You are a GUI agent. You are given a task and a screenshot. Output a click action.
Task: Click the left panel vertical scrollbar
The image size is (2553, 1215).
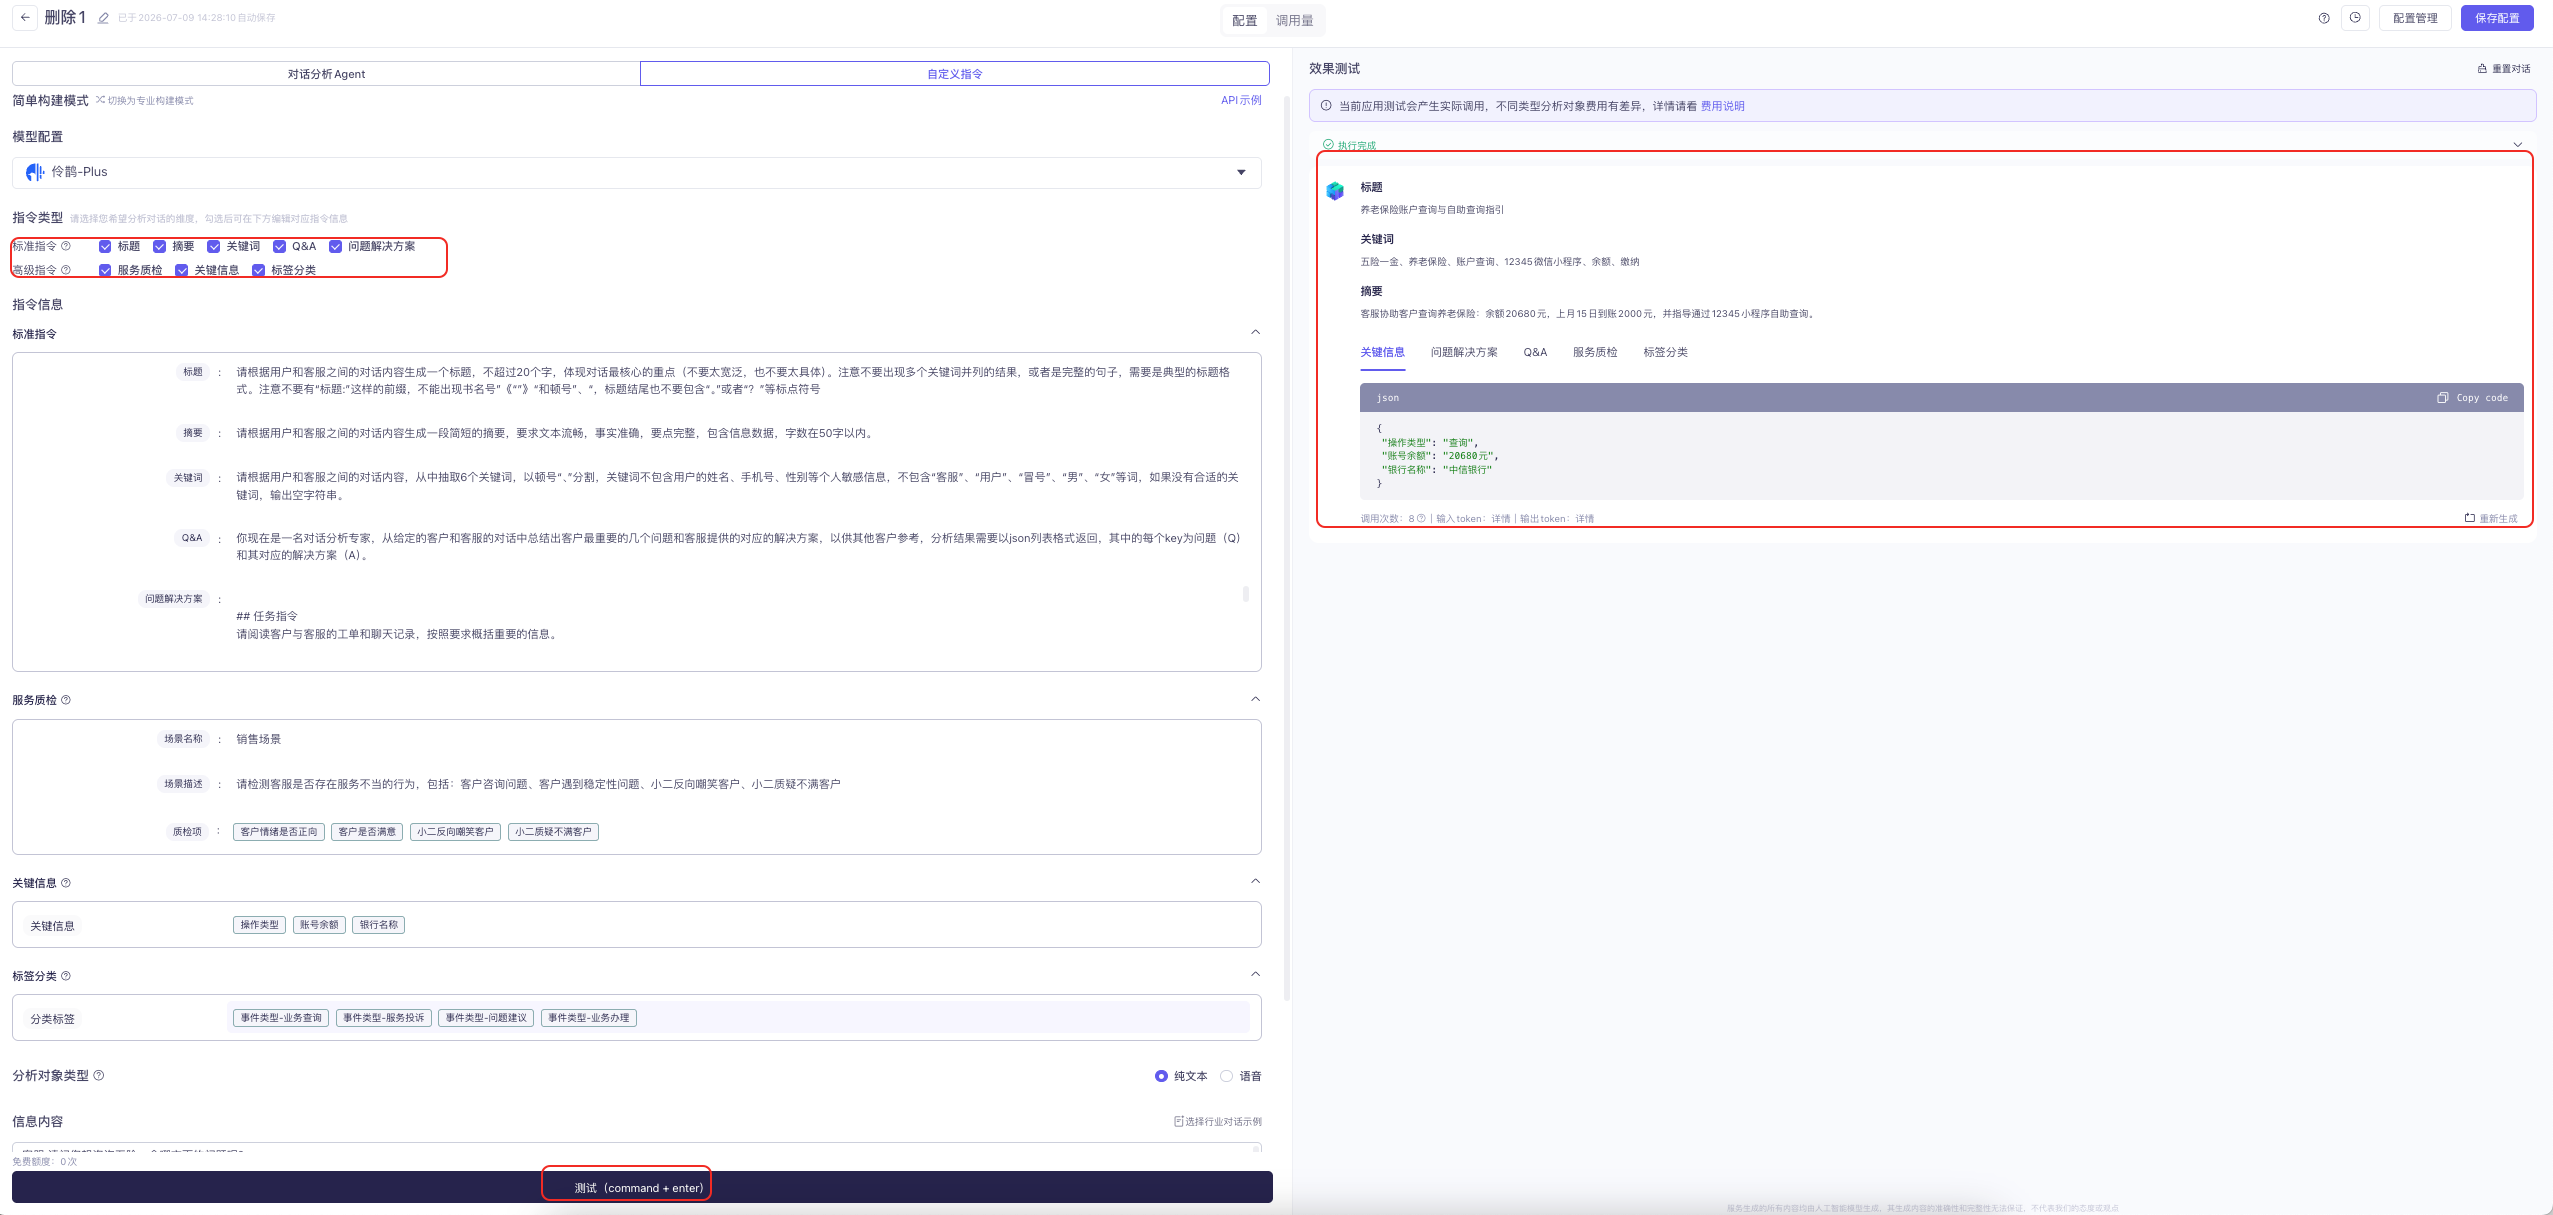(x=1286, y=550)
